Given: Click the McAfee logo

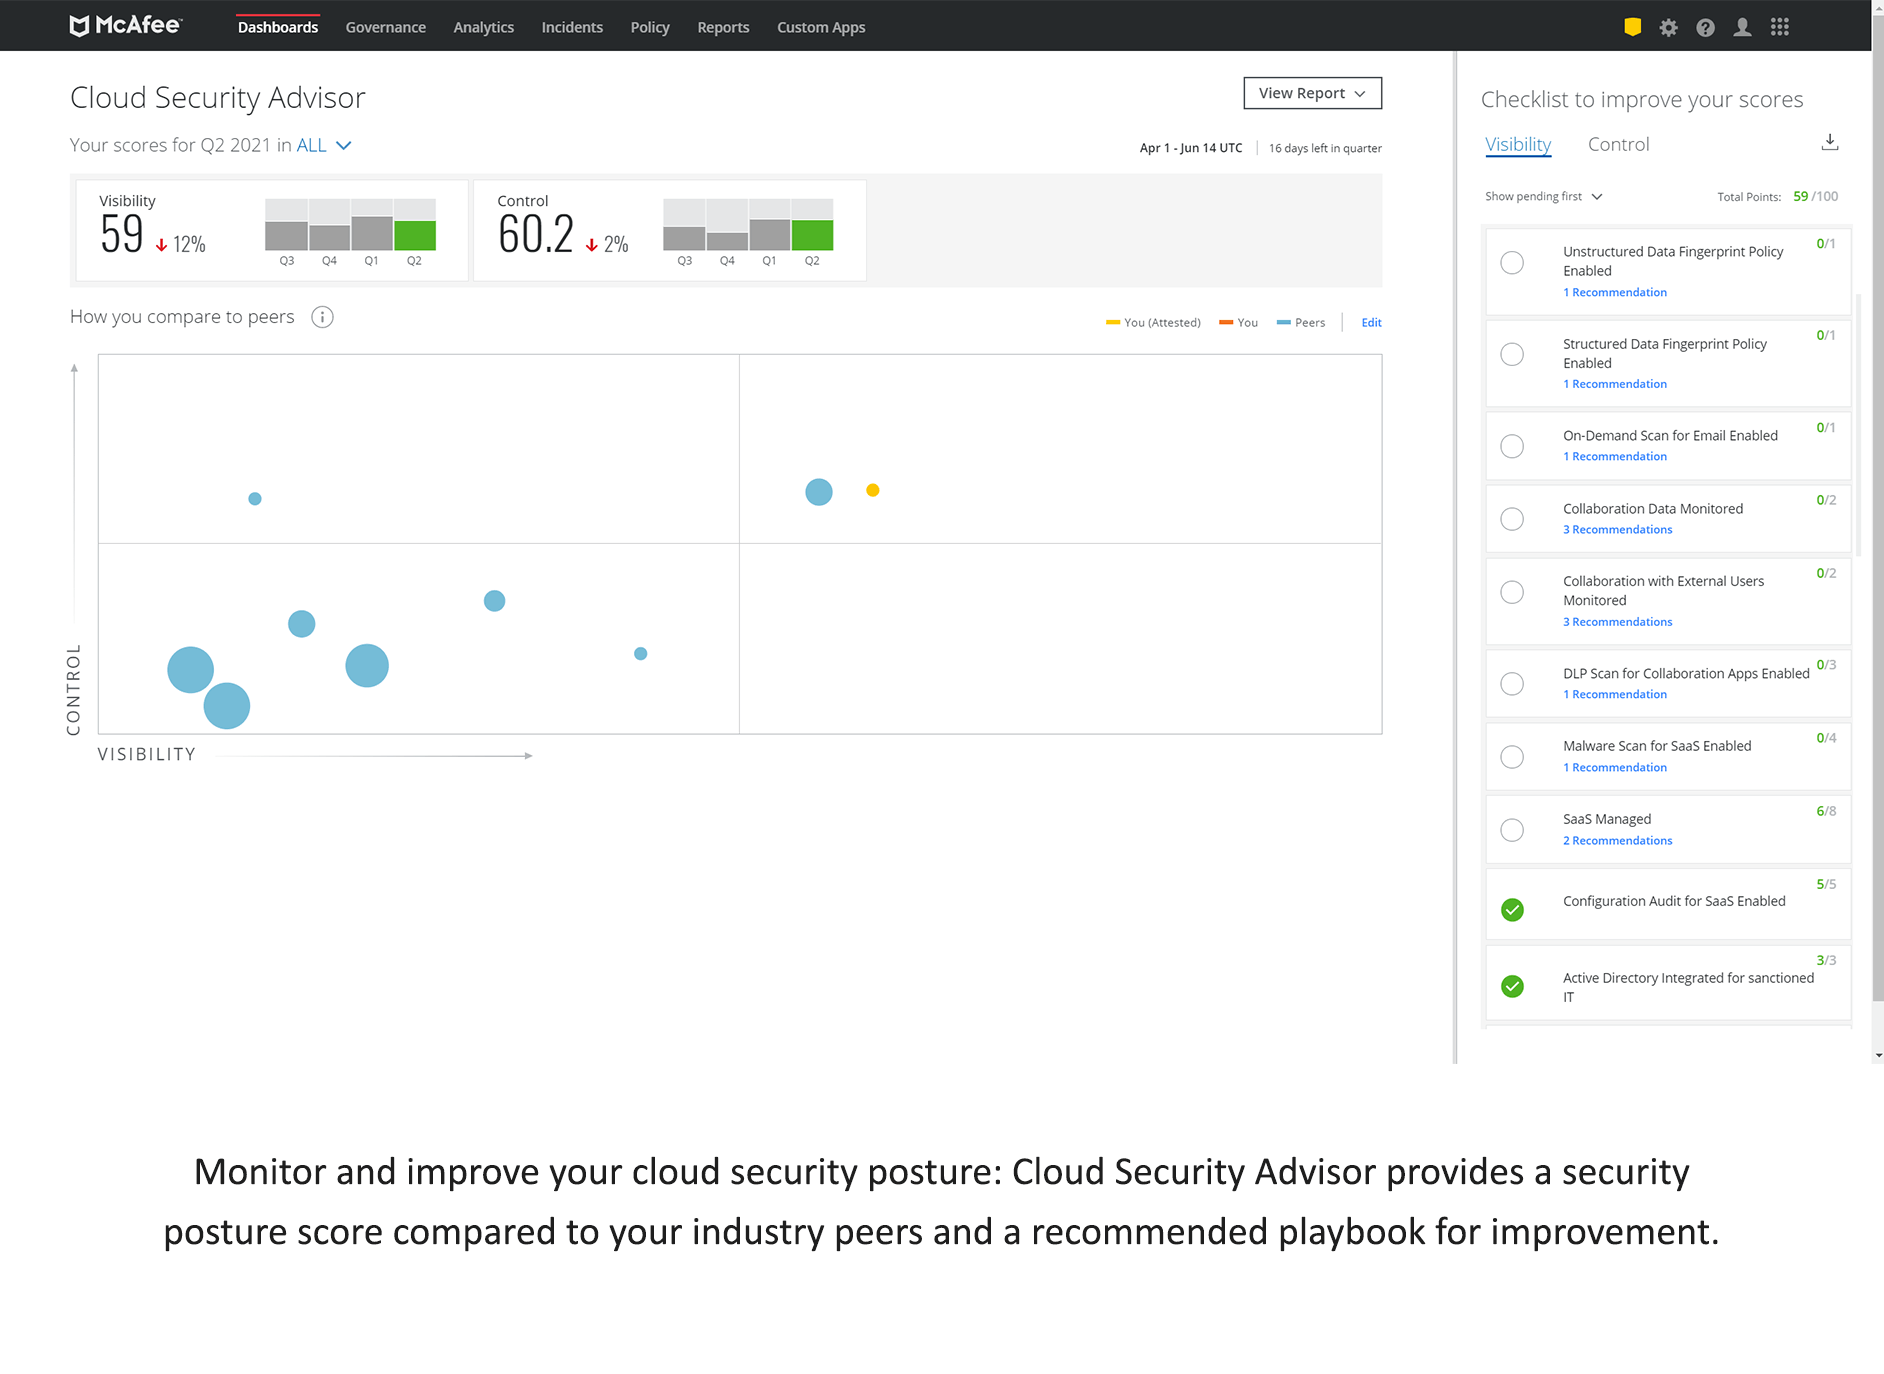Looking at the screenshot, I should (125, 26).
